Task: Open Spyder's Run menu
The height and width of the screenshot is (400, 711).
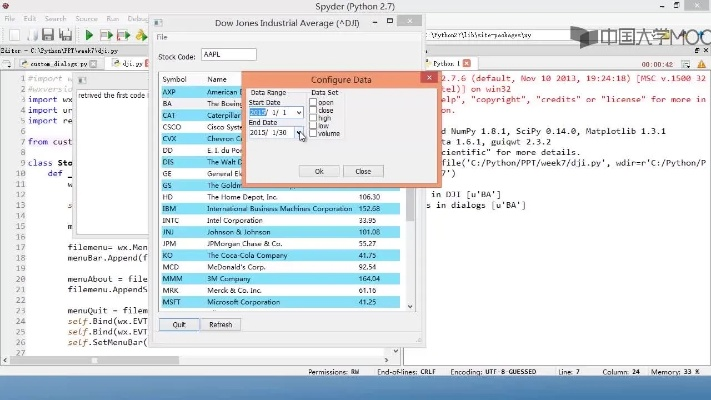Action: pos(112,19)
